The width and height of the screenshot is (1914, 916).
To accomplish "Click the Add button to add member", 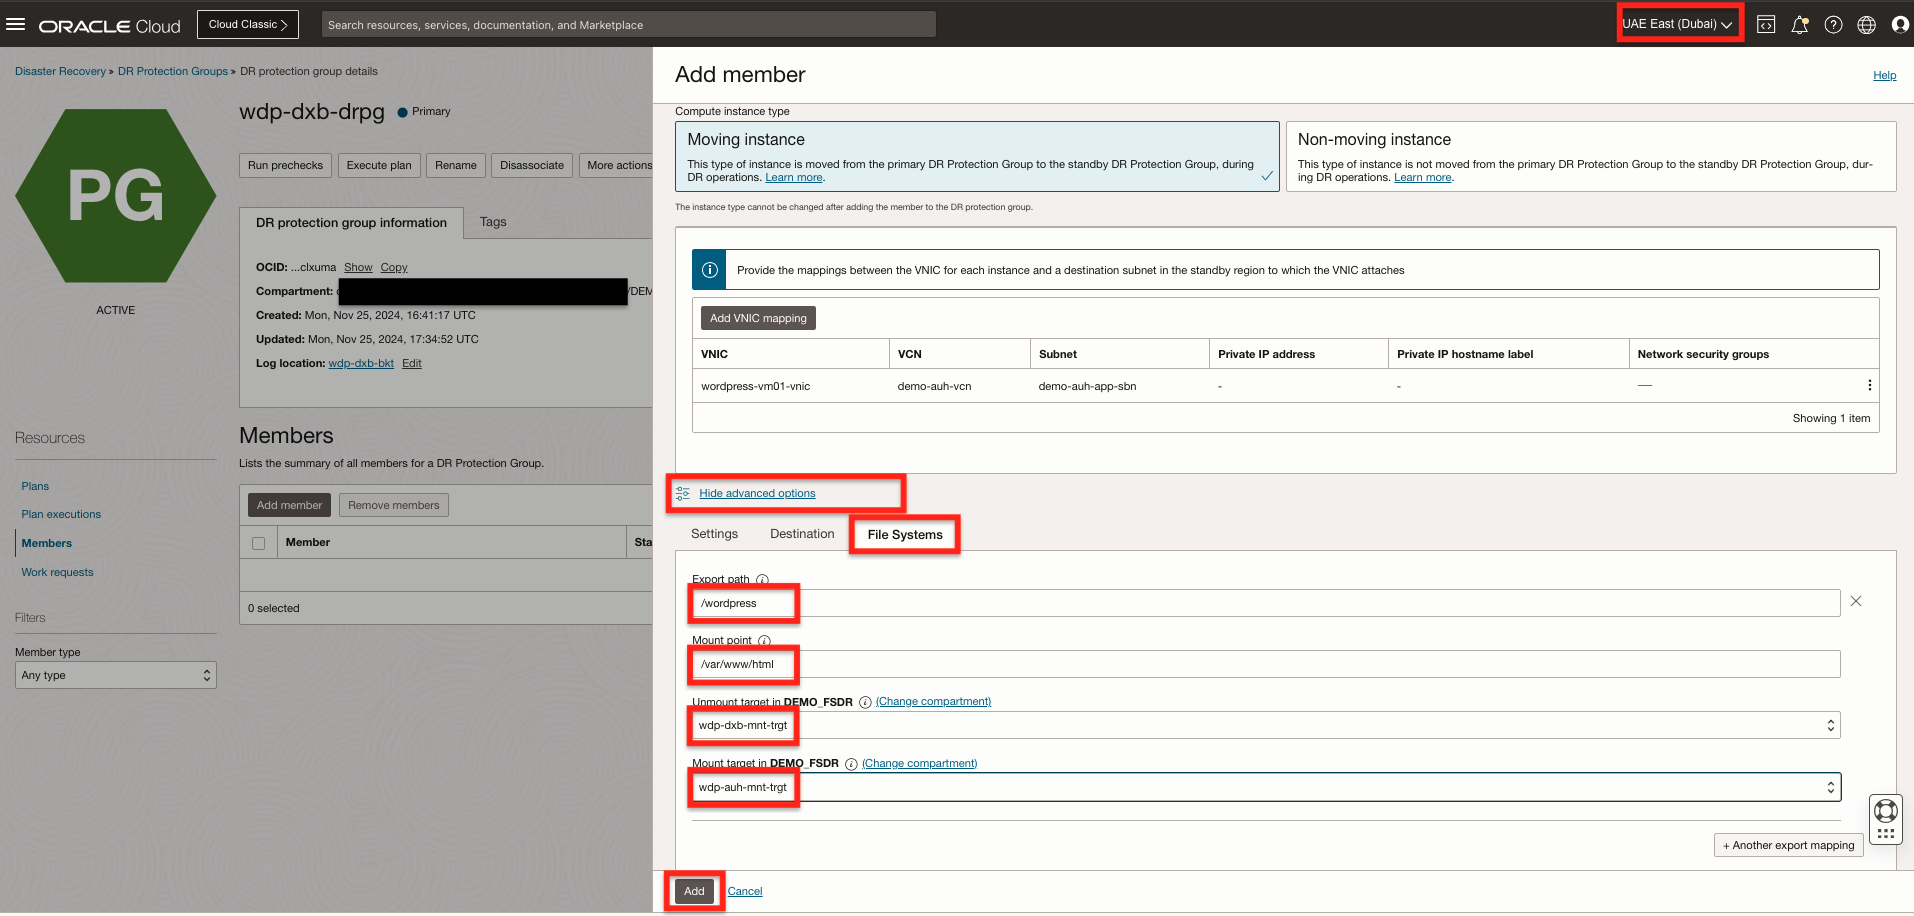I will pos(694,891).
